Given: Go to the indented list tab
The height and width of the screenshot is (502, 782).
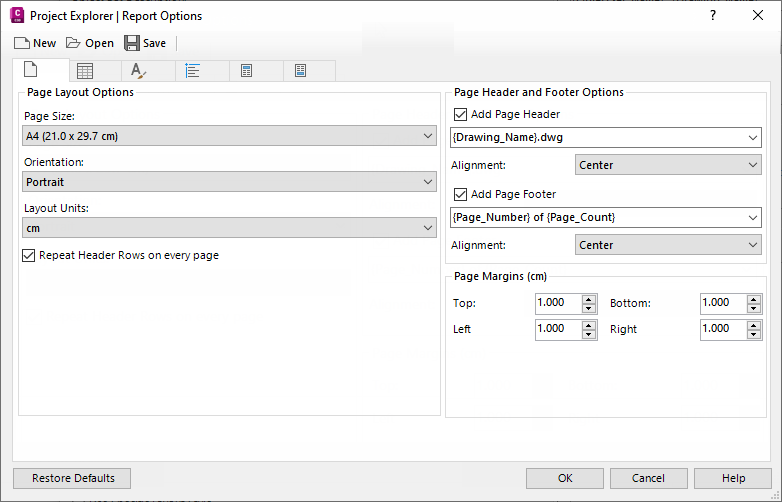Looking at the screenshot, I should (x=193, y=71).
